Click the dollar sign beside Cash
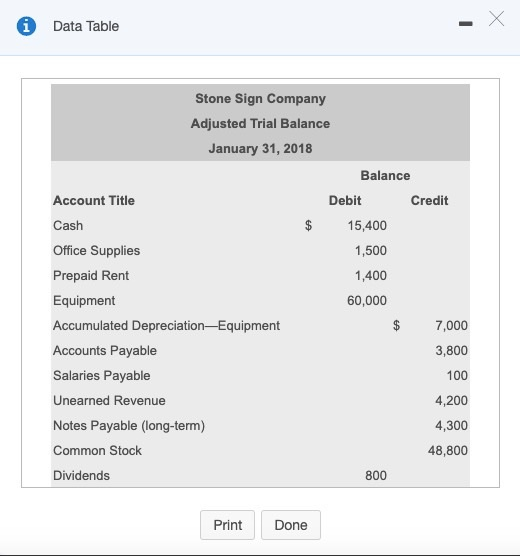 309,226
